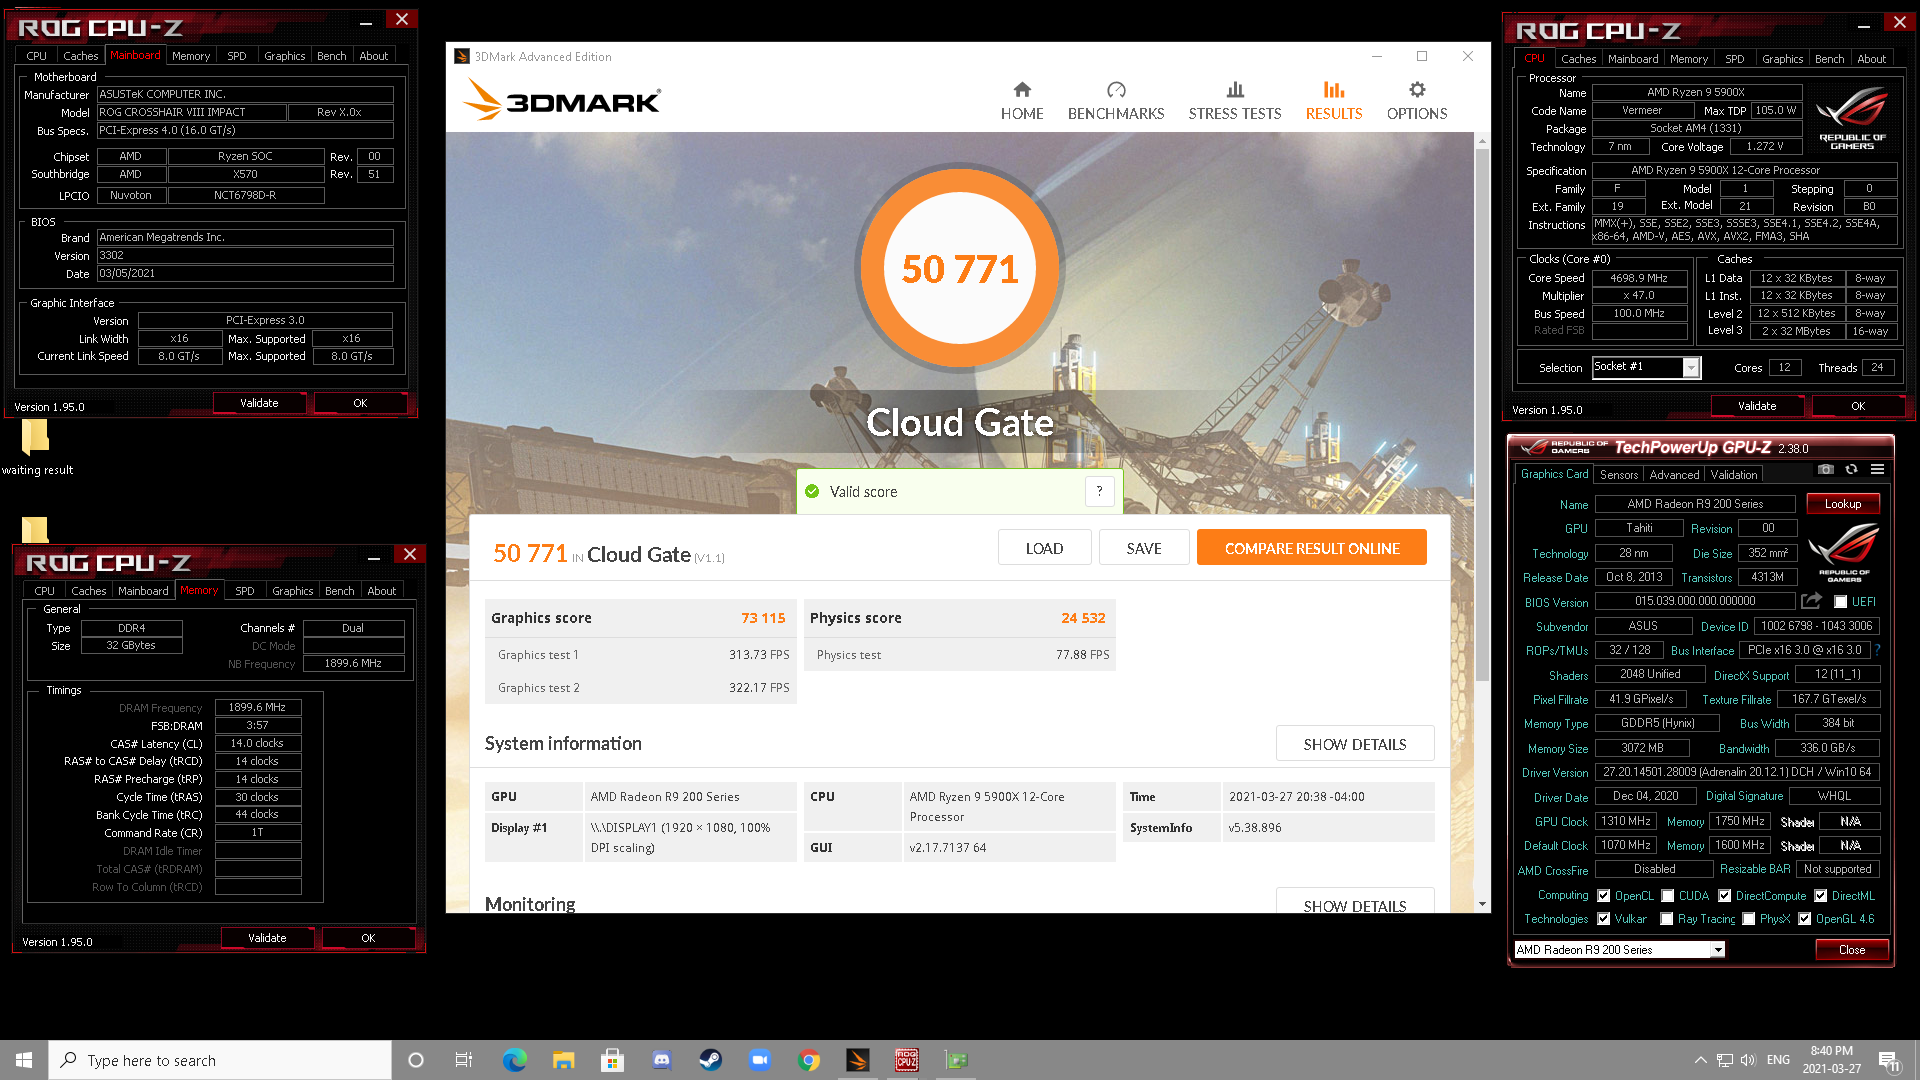Click Validate in the Memory CPU-Z window

pyautogui.click(x=267, y=938)
